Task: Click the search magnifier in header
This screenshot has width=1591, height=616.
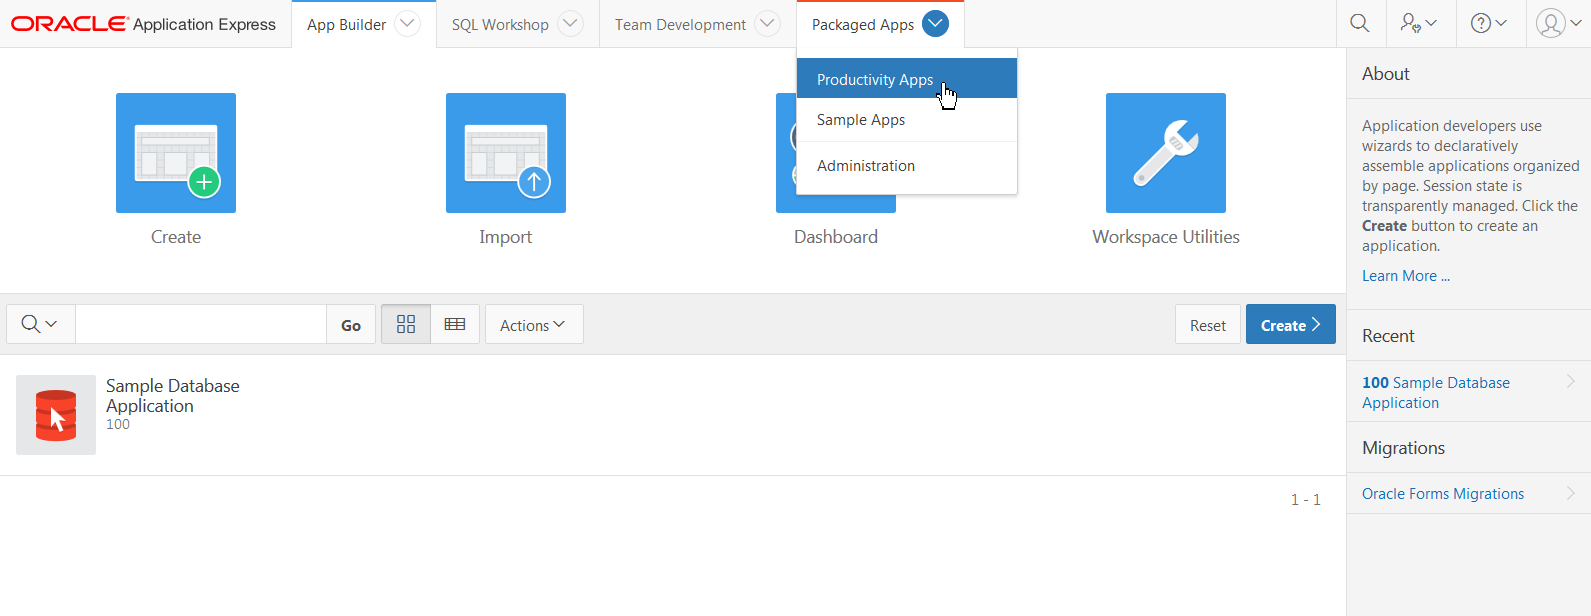Action: click(x=1360, y=23)
